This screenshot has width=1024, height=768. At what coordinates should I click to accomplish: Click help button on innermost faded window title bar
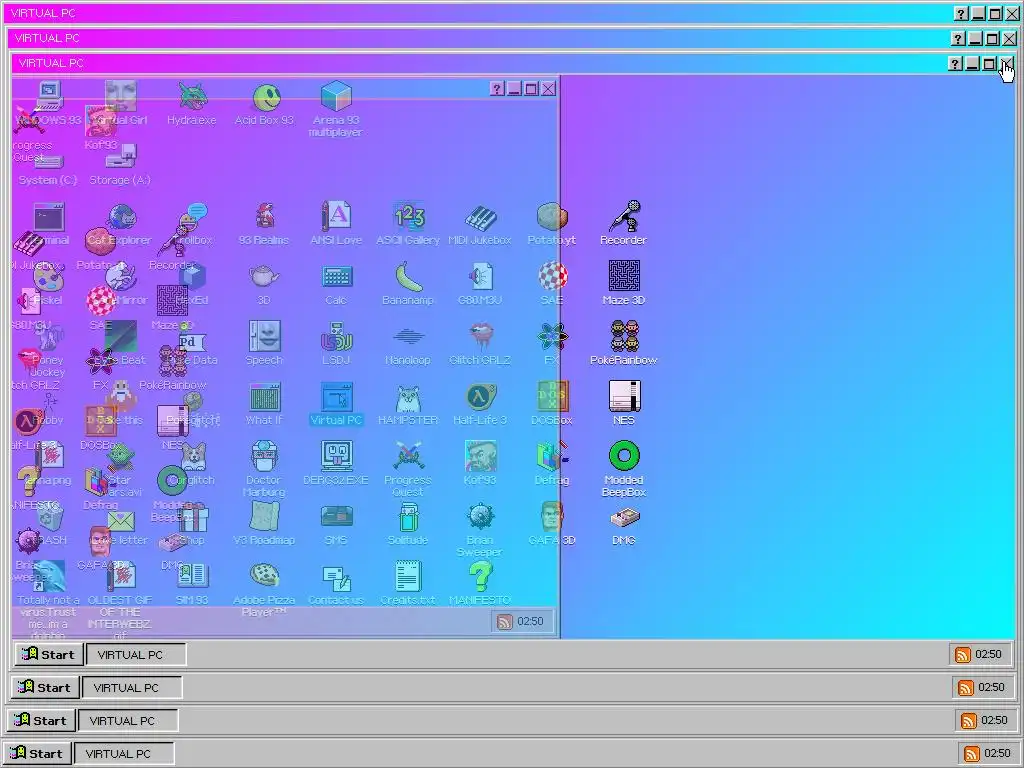tap(496, 89)
